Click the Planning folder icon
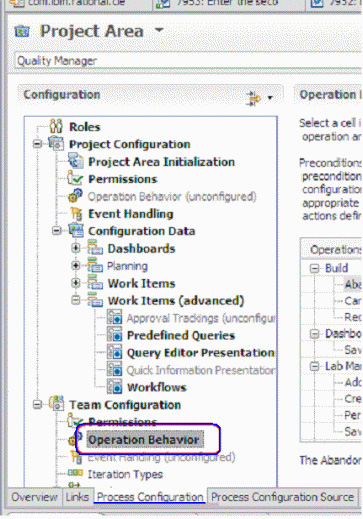Viewport: 363px width, 519px height. point(95,265)
